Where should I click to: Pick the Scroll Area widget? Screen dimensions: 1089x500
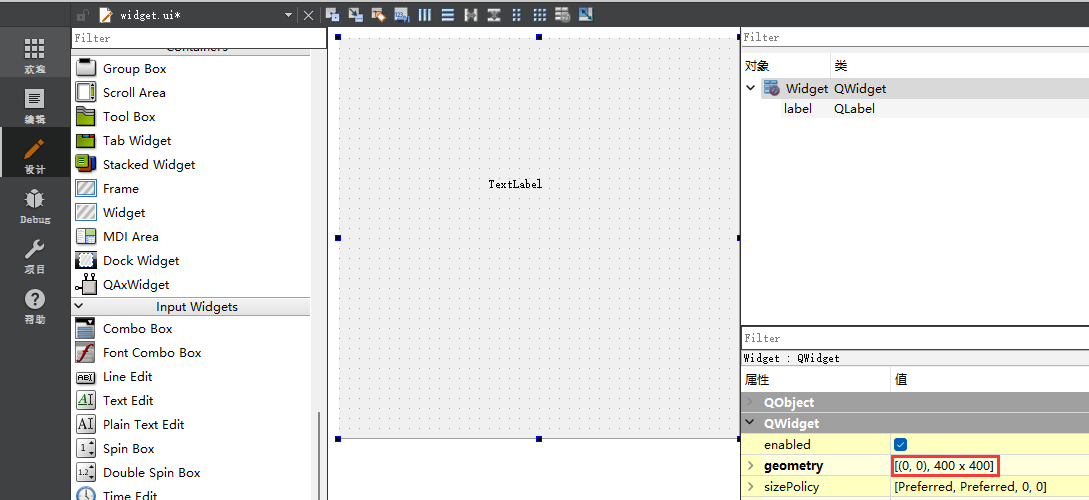click(191, 92)
